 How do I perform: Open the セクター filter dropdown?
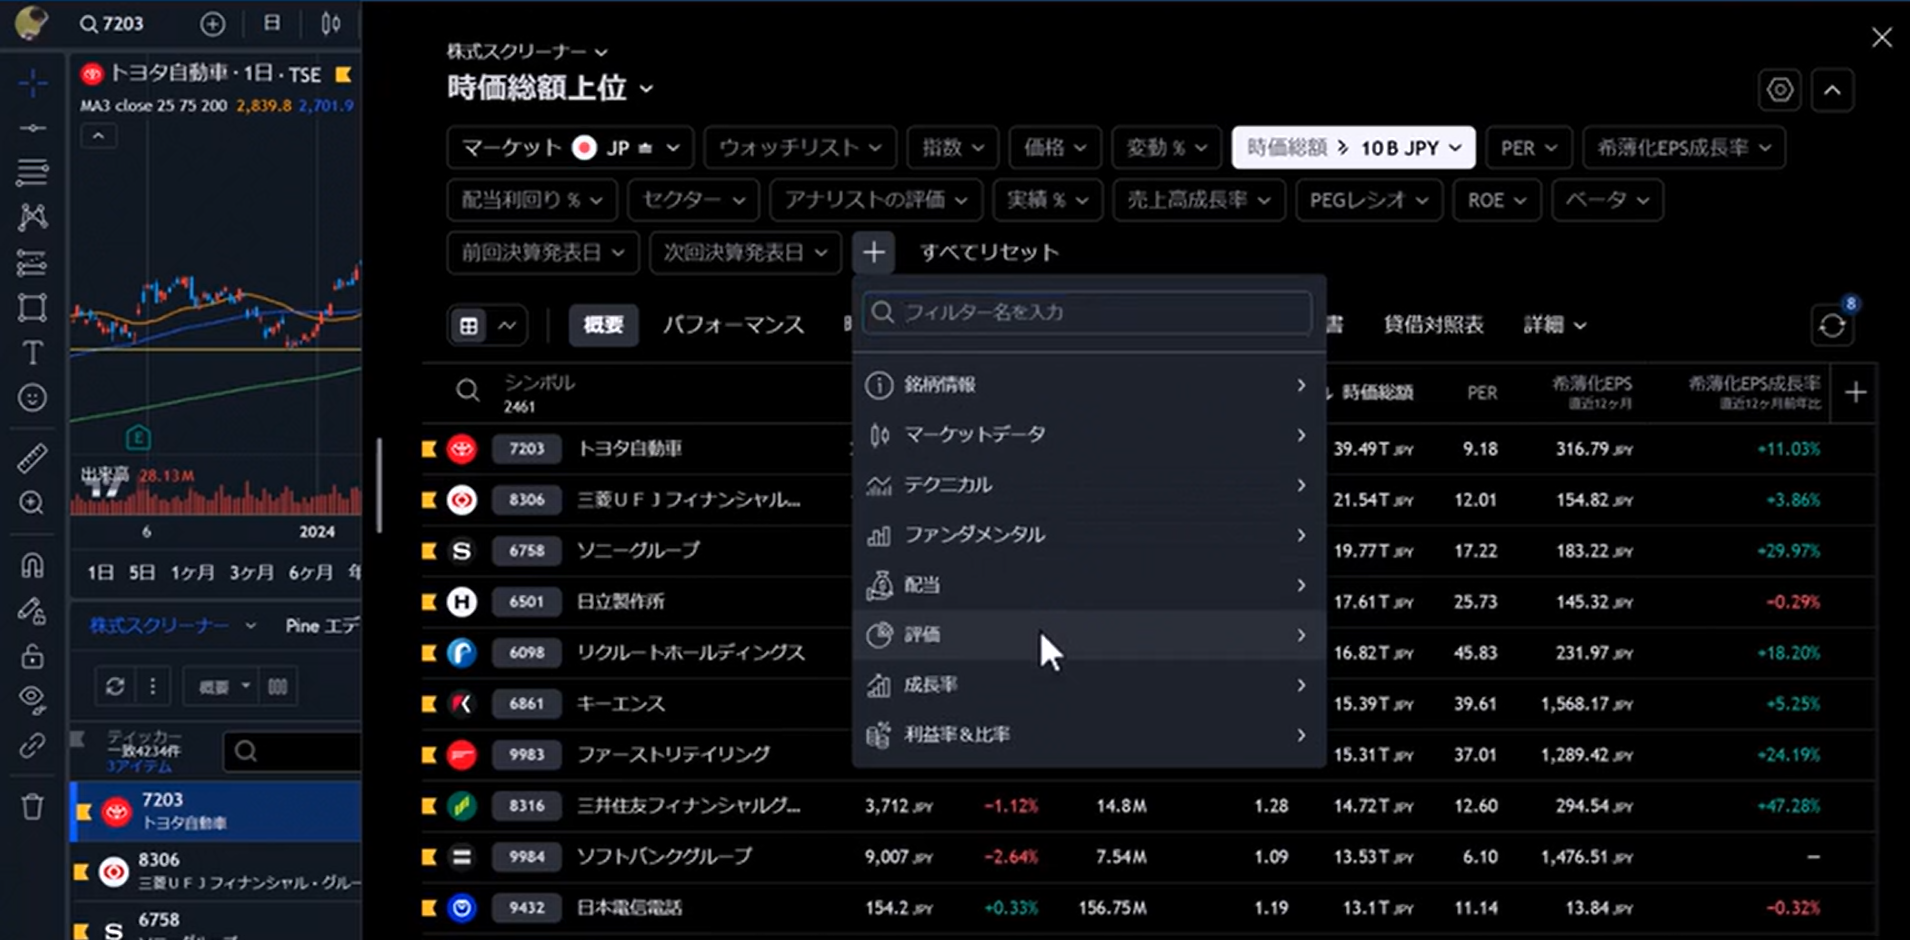point(693,200)
